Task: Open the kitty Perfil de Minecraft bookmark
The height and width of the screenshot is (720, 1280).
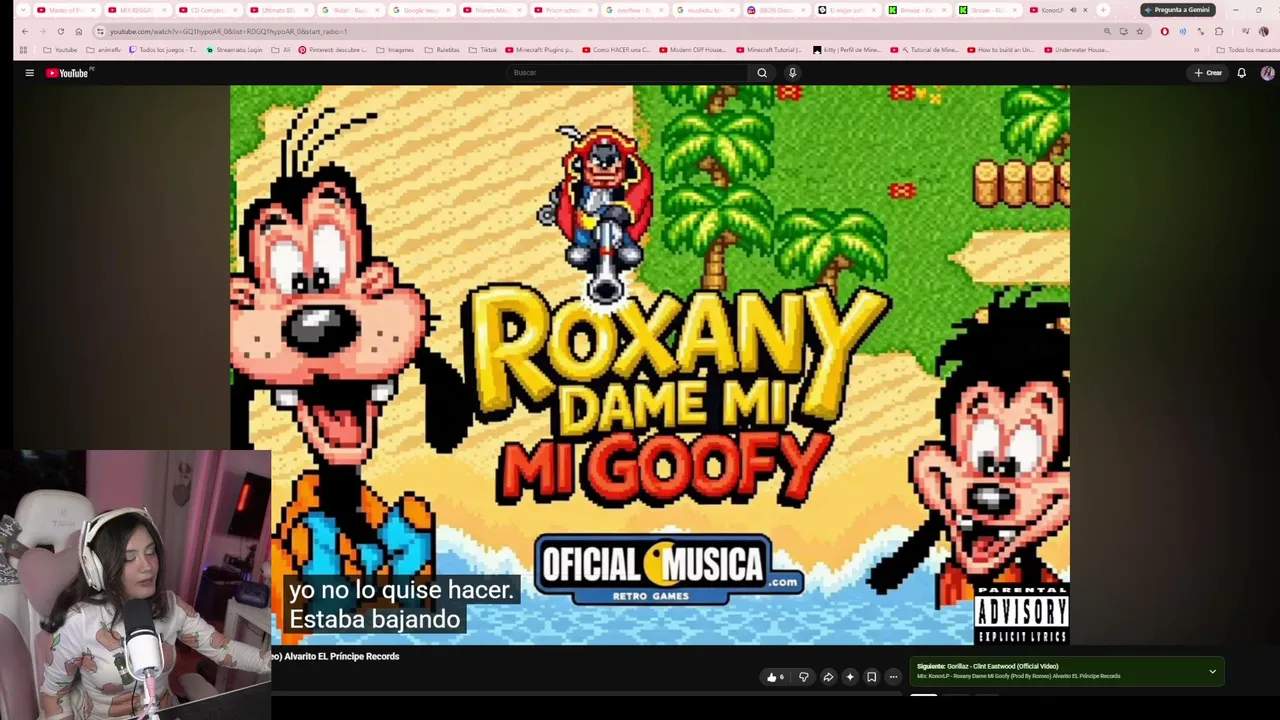Action: 847,50
